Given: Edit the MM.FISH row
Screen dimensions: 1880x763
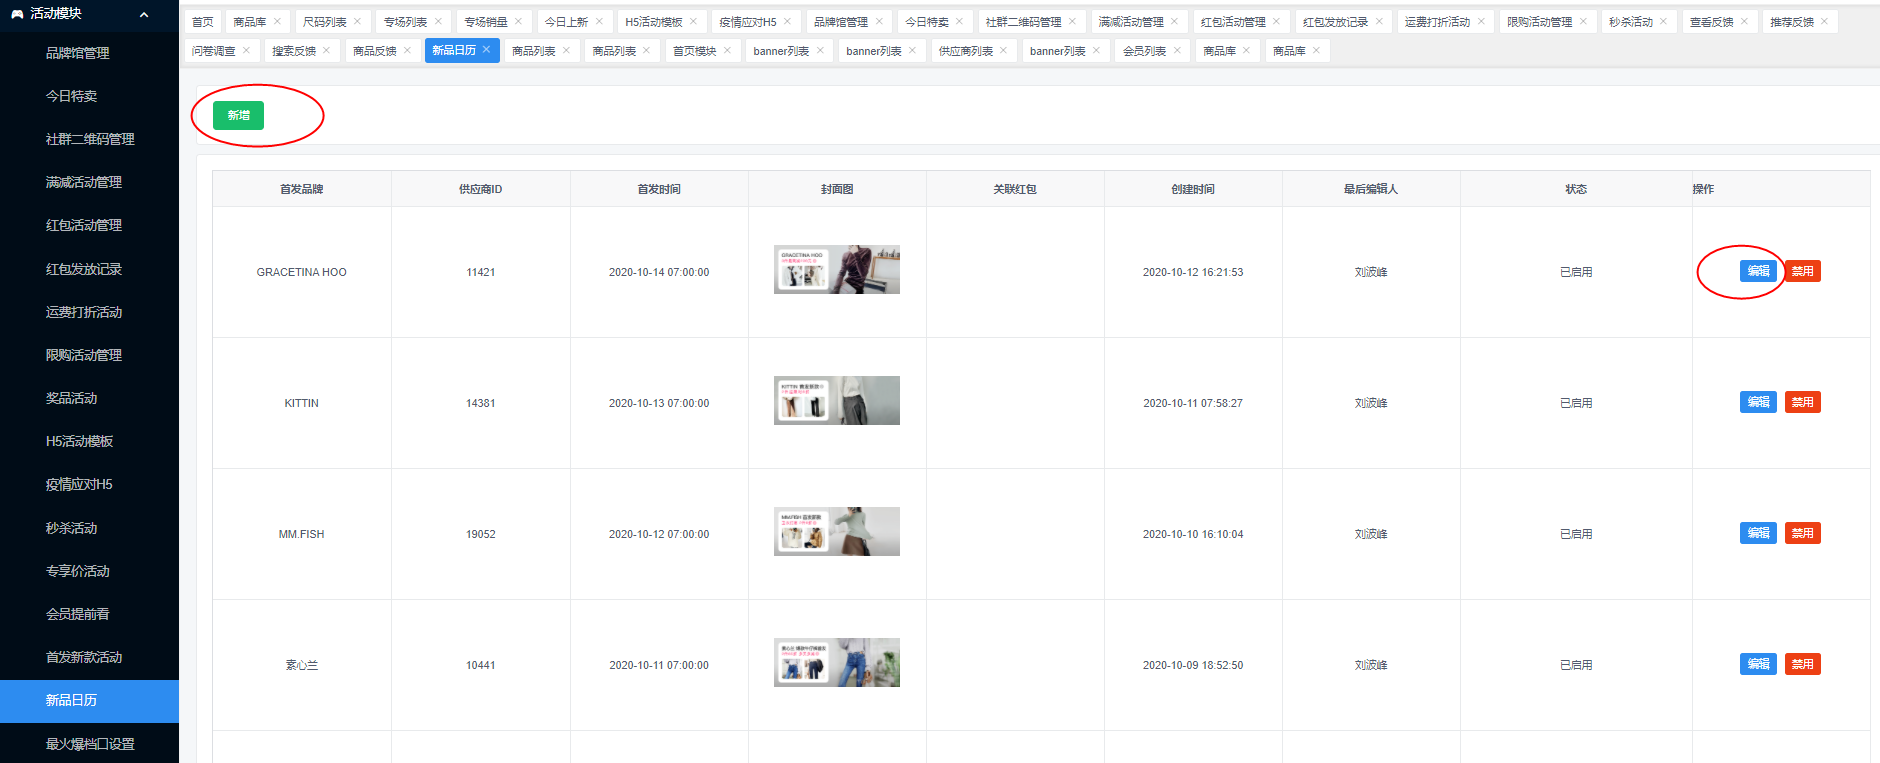Looking at the screenshot, I should tap(1758, 533).
